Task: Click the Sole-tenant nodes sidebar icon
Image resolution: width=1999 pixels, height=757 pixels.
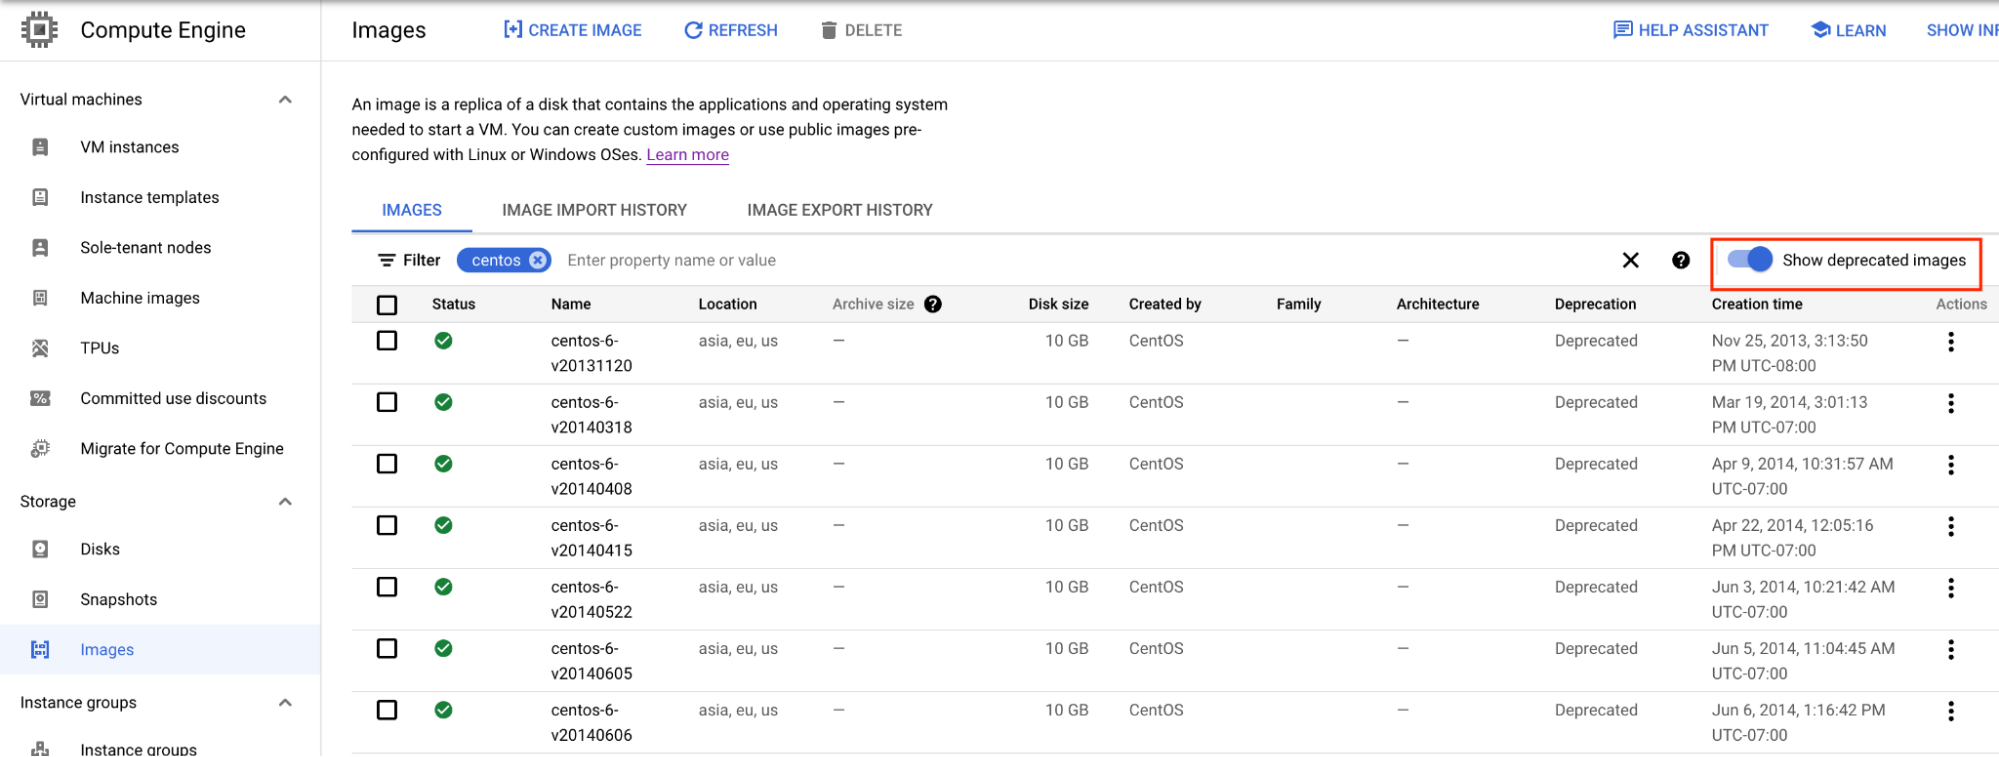Action: click(40, 247)
